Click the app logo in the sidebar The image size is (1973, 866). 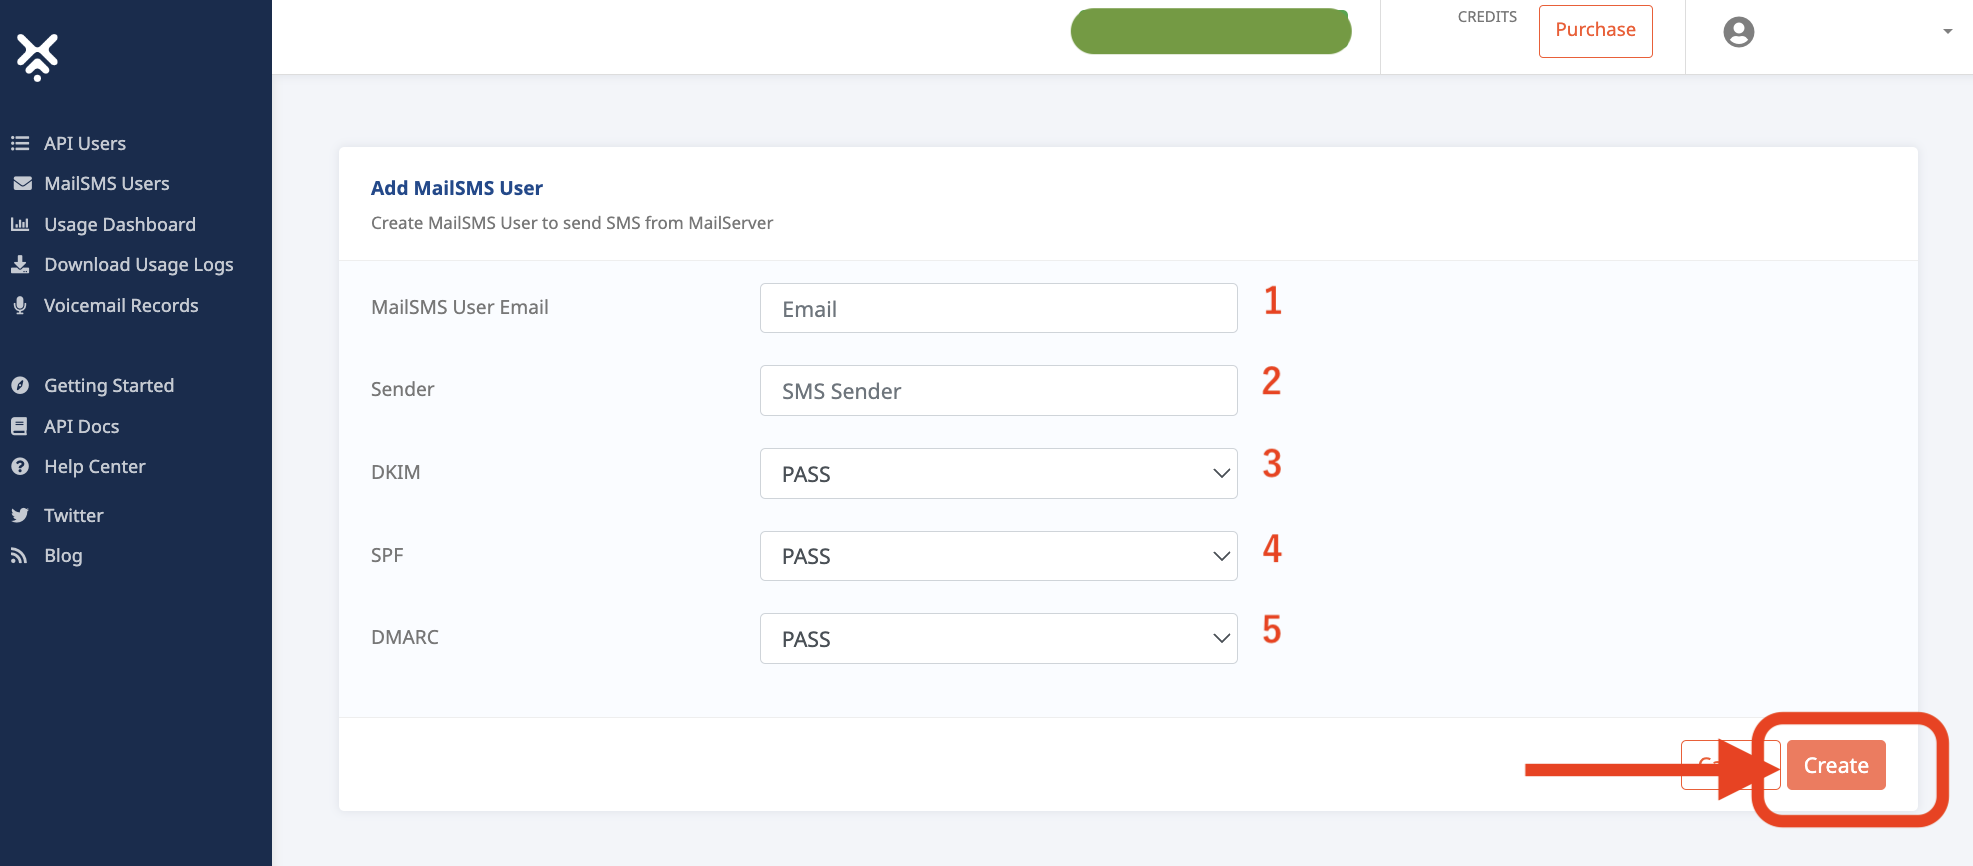[38, 56]
